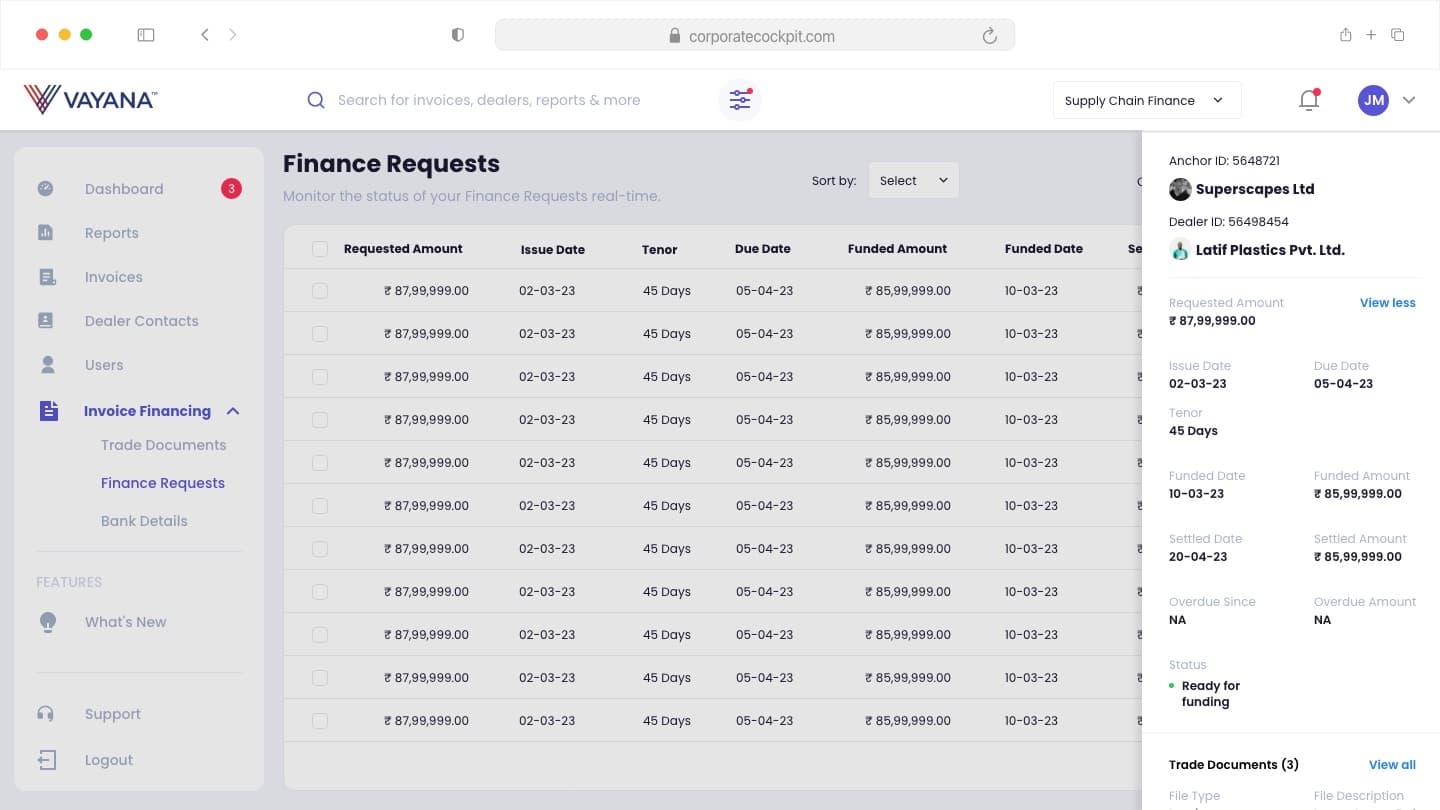The image size is (1440, 810).
Task: Sort by the Requested Amount column header
Action: 403,249
